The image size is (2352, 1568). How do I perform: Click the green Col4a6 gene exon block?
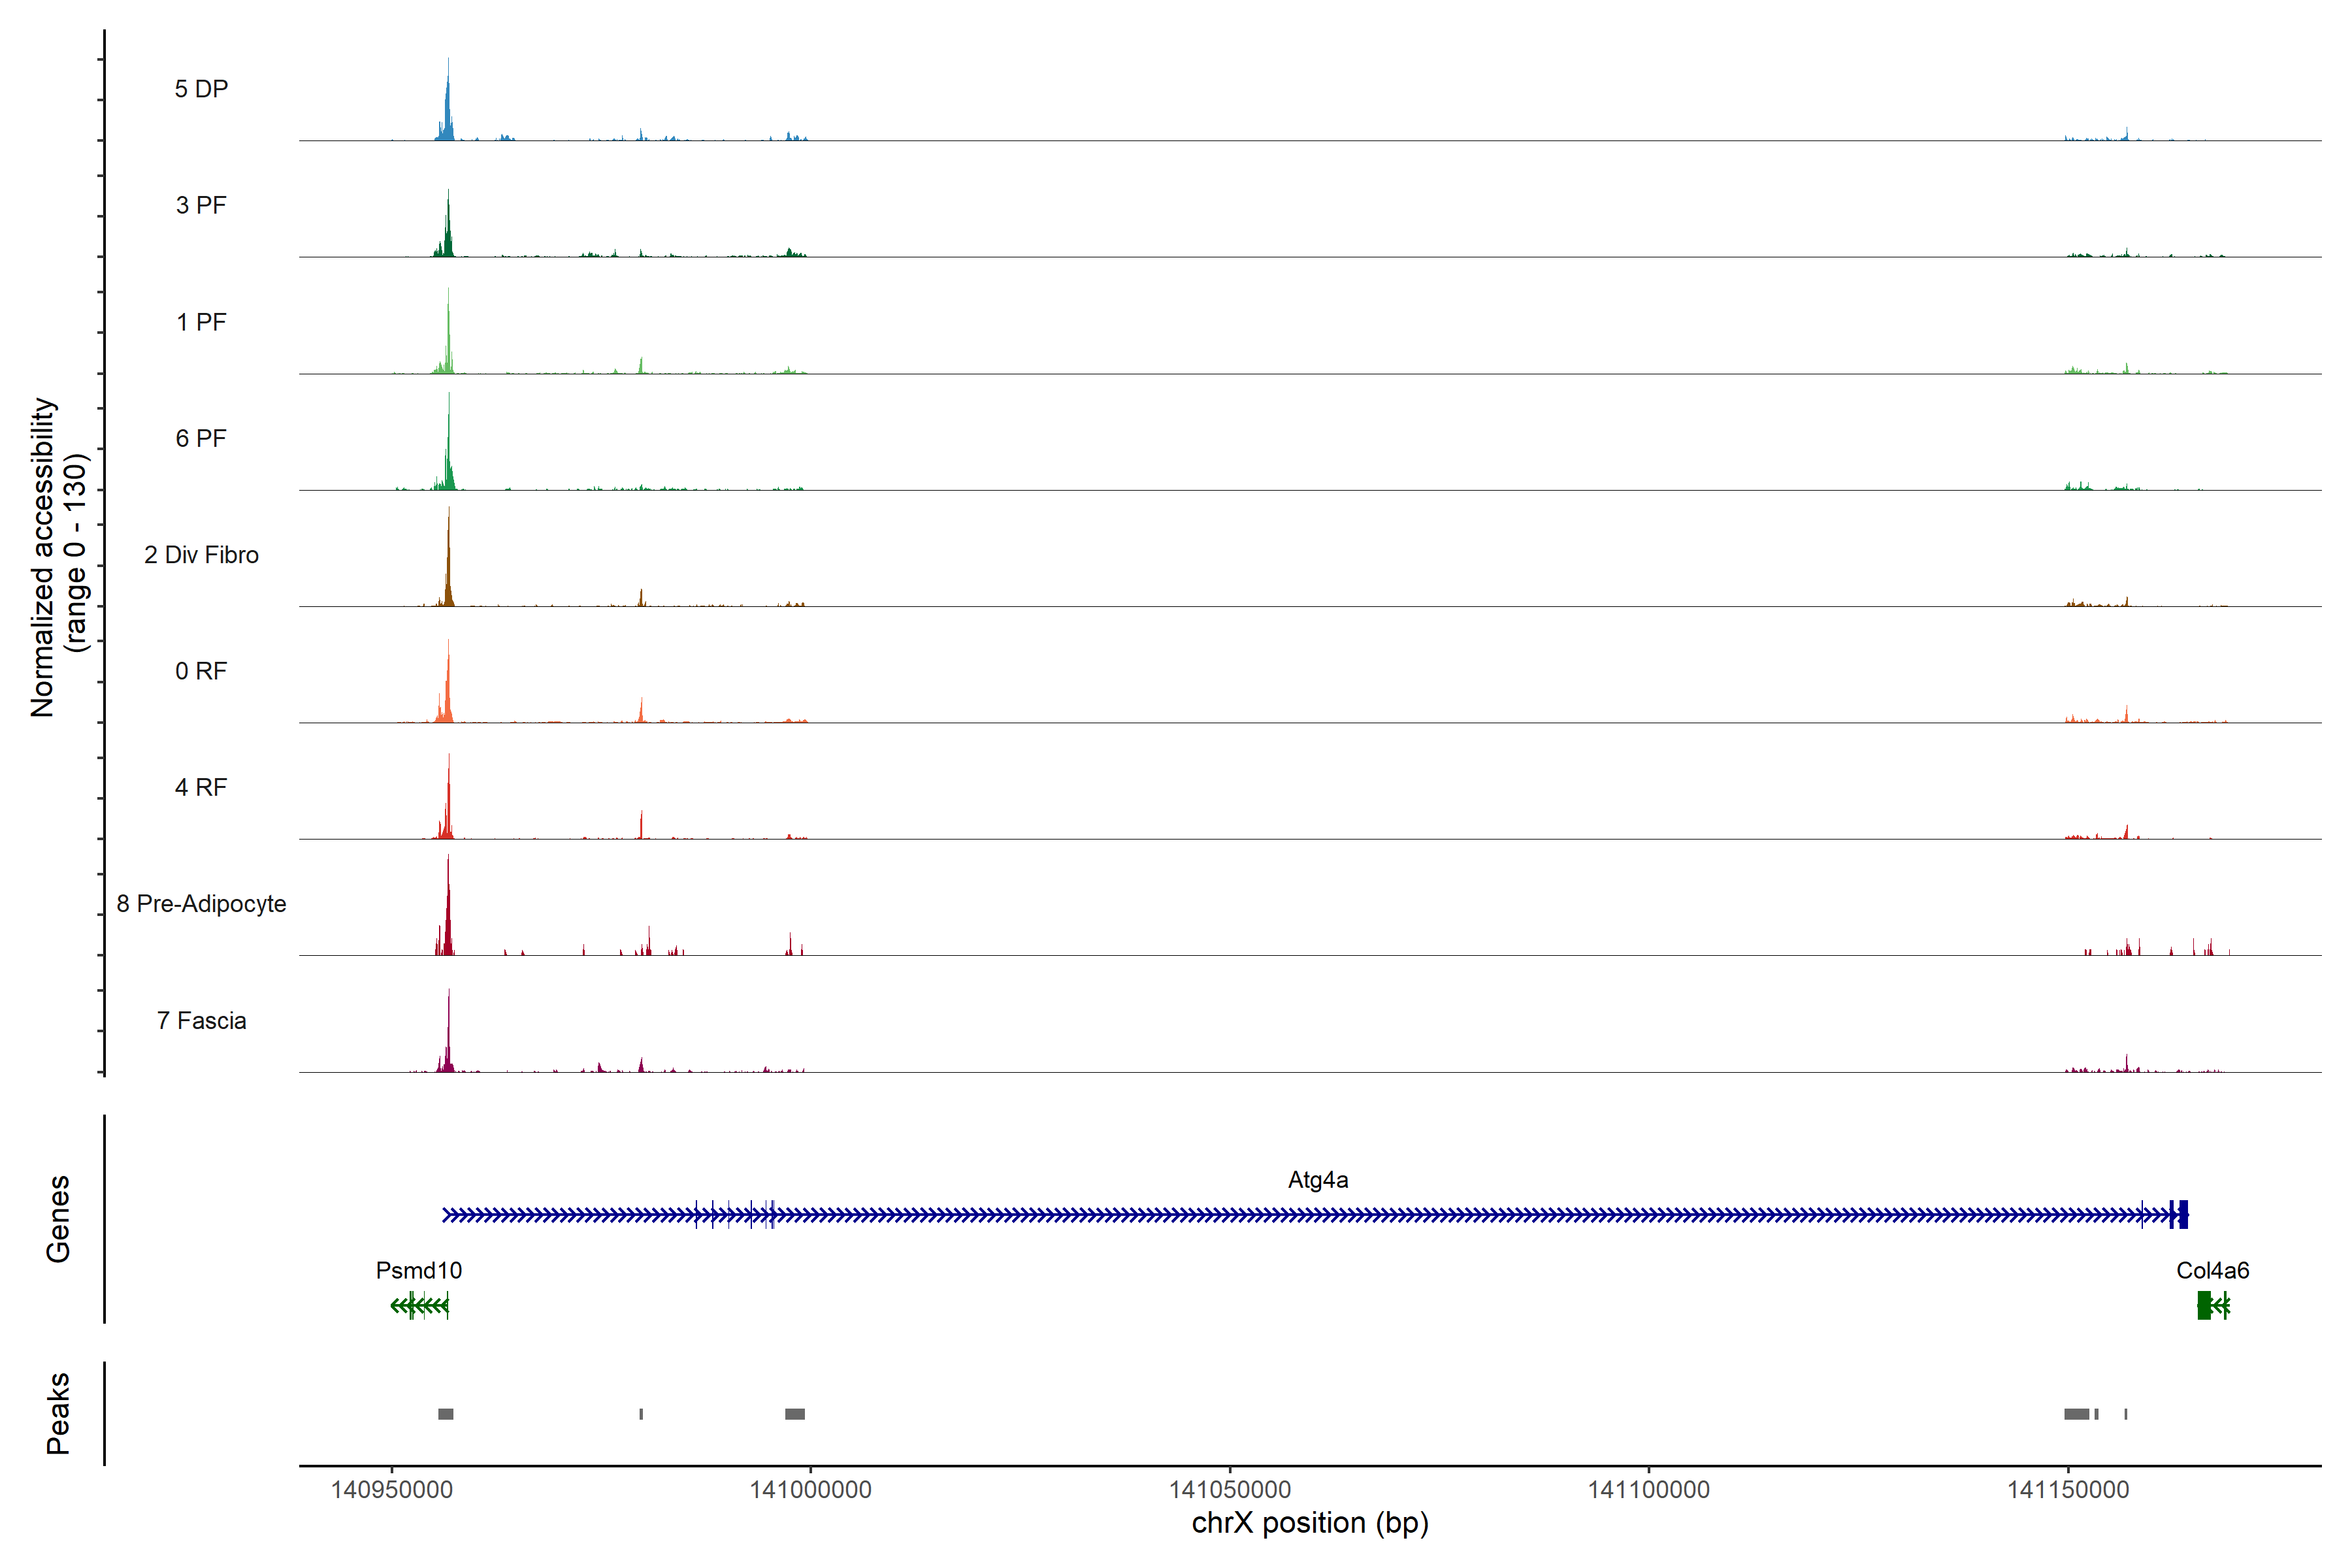click(2203, 1305)
